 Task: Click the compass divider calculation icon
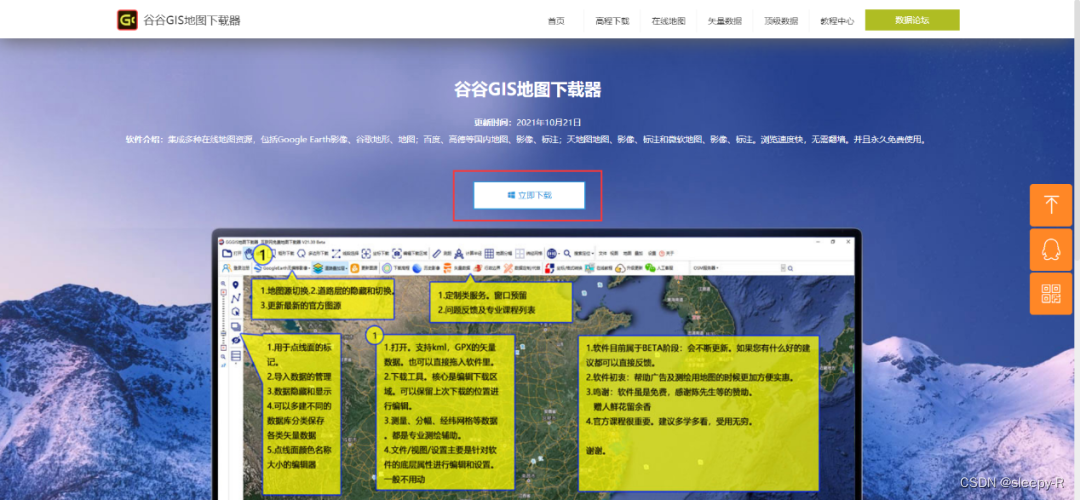459,253
